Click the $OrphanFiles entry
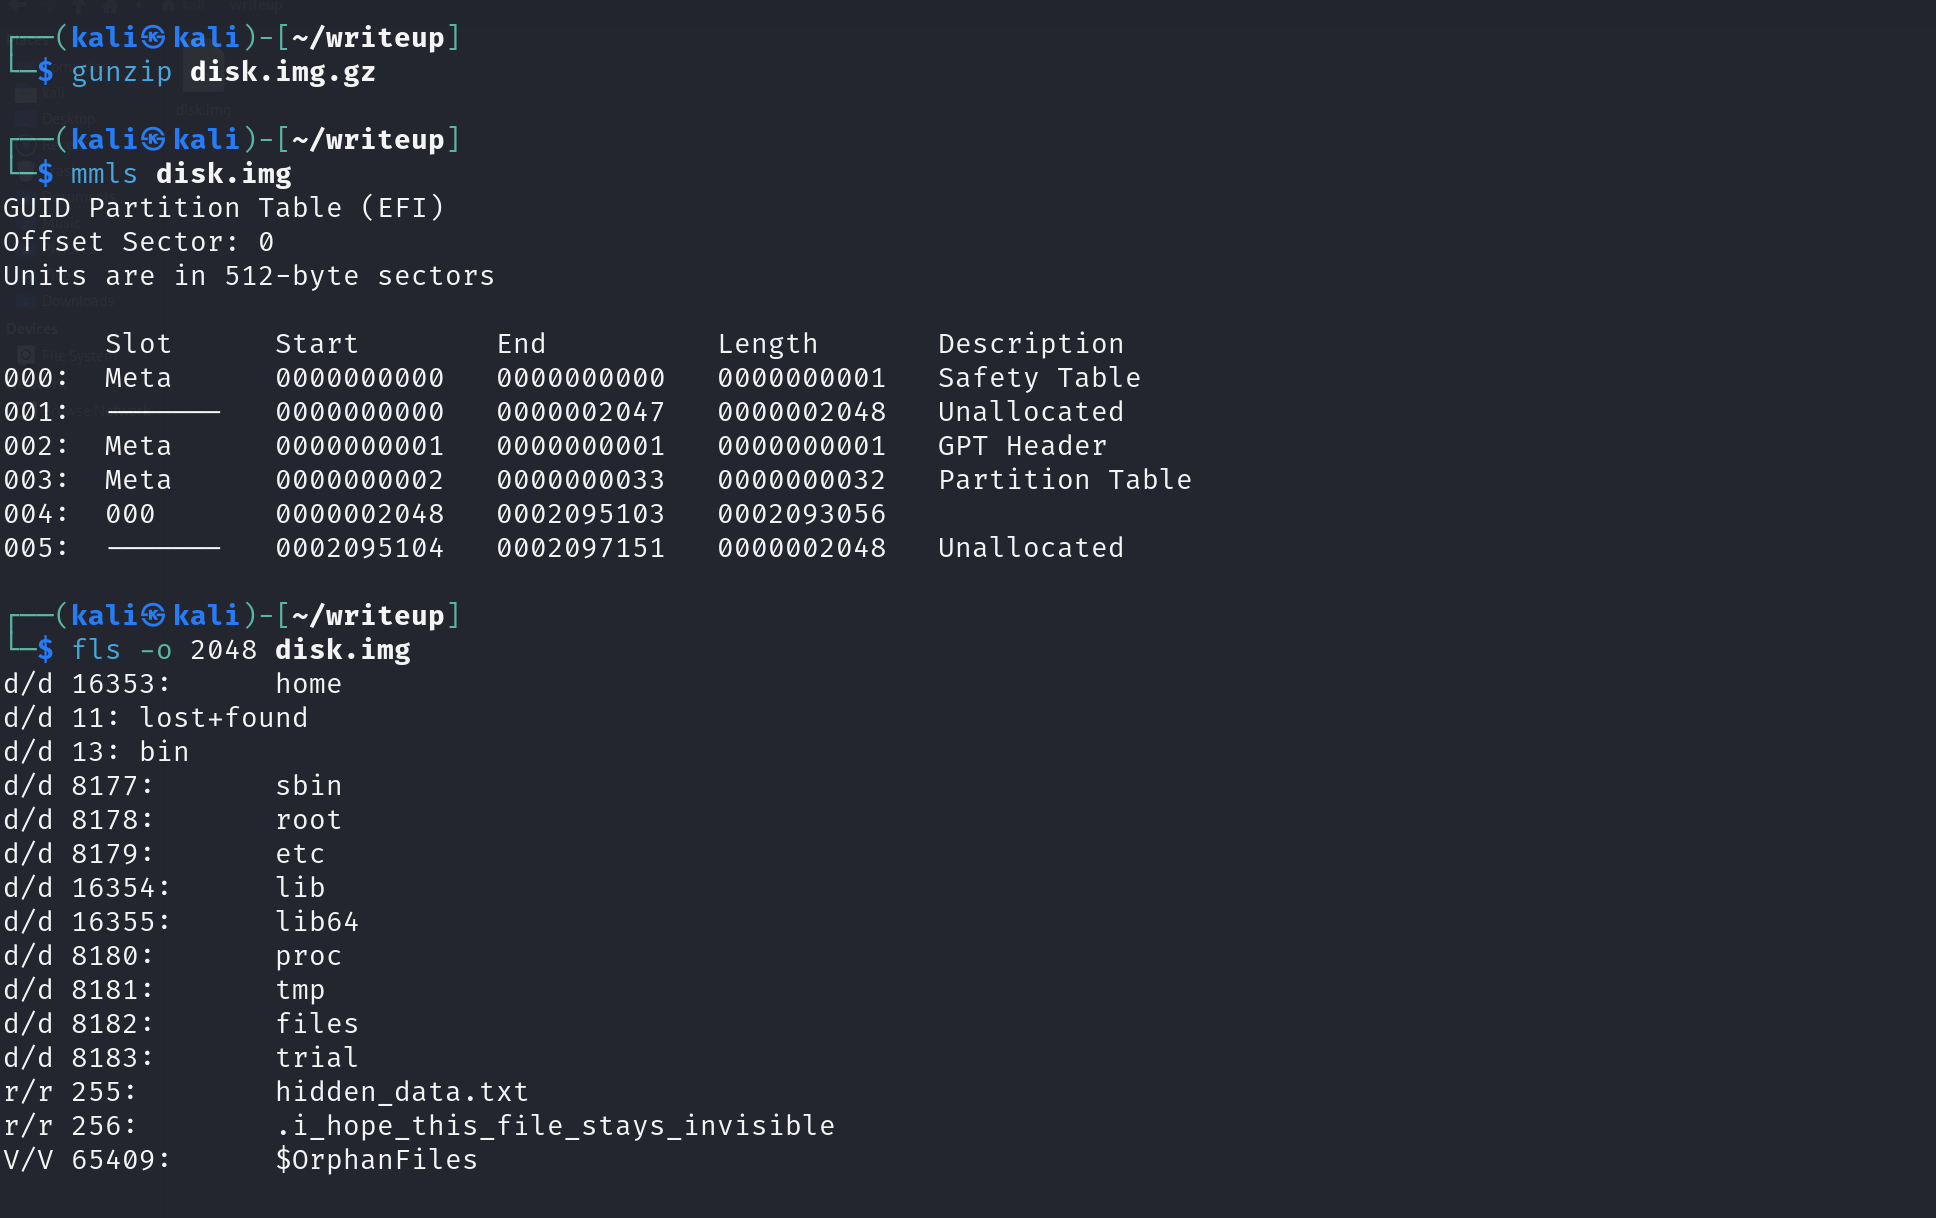 click(x=377, y=1160)
